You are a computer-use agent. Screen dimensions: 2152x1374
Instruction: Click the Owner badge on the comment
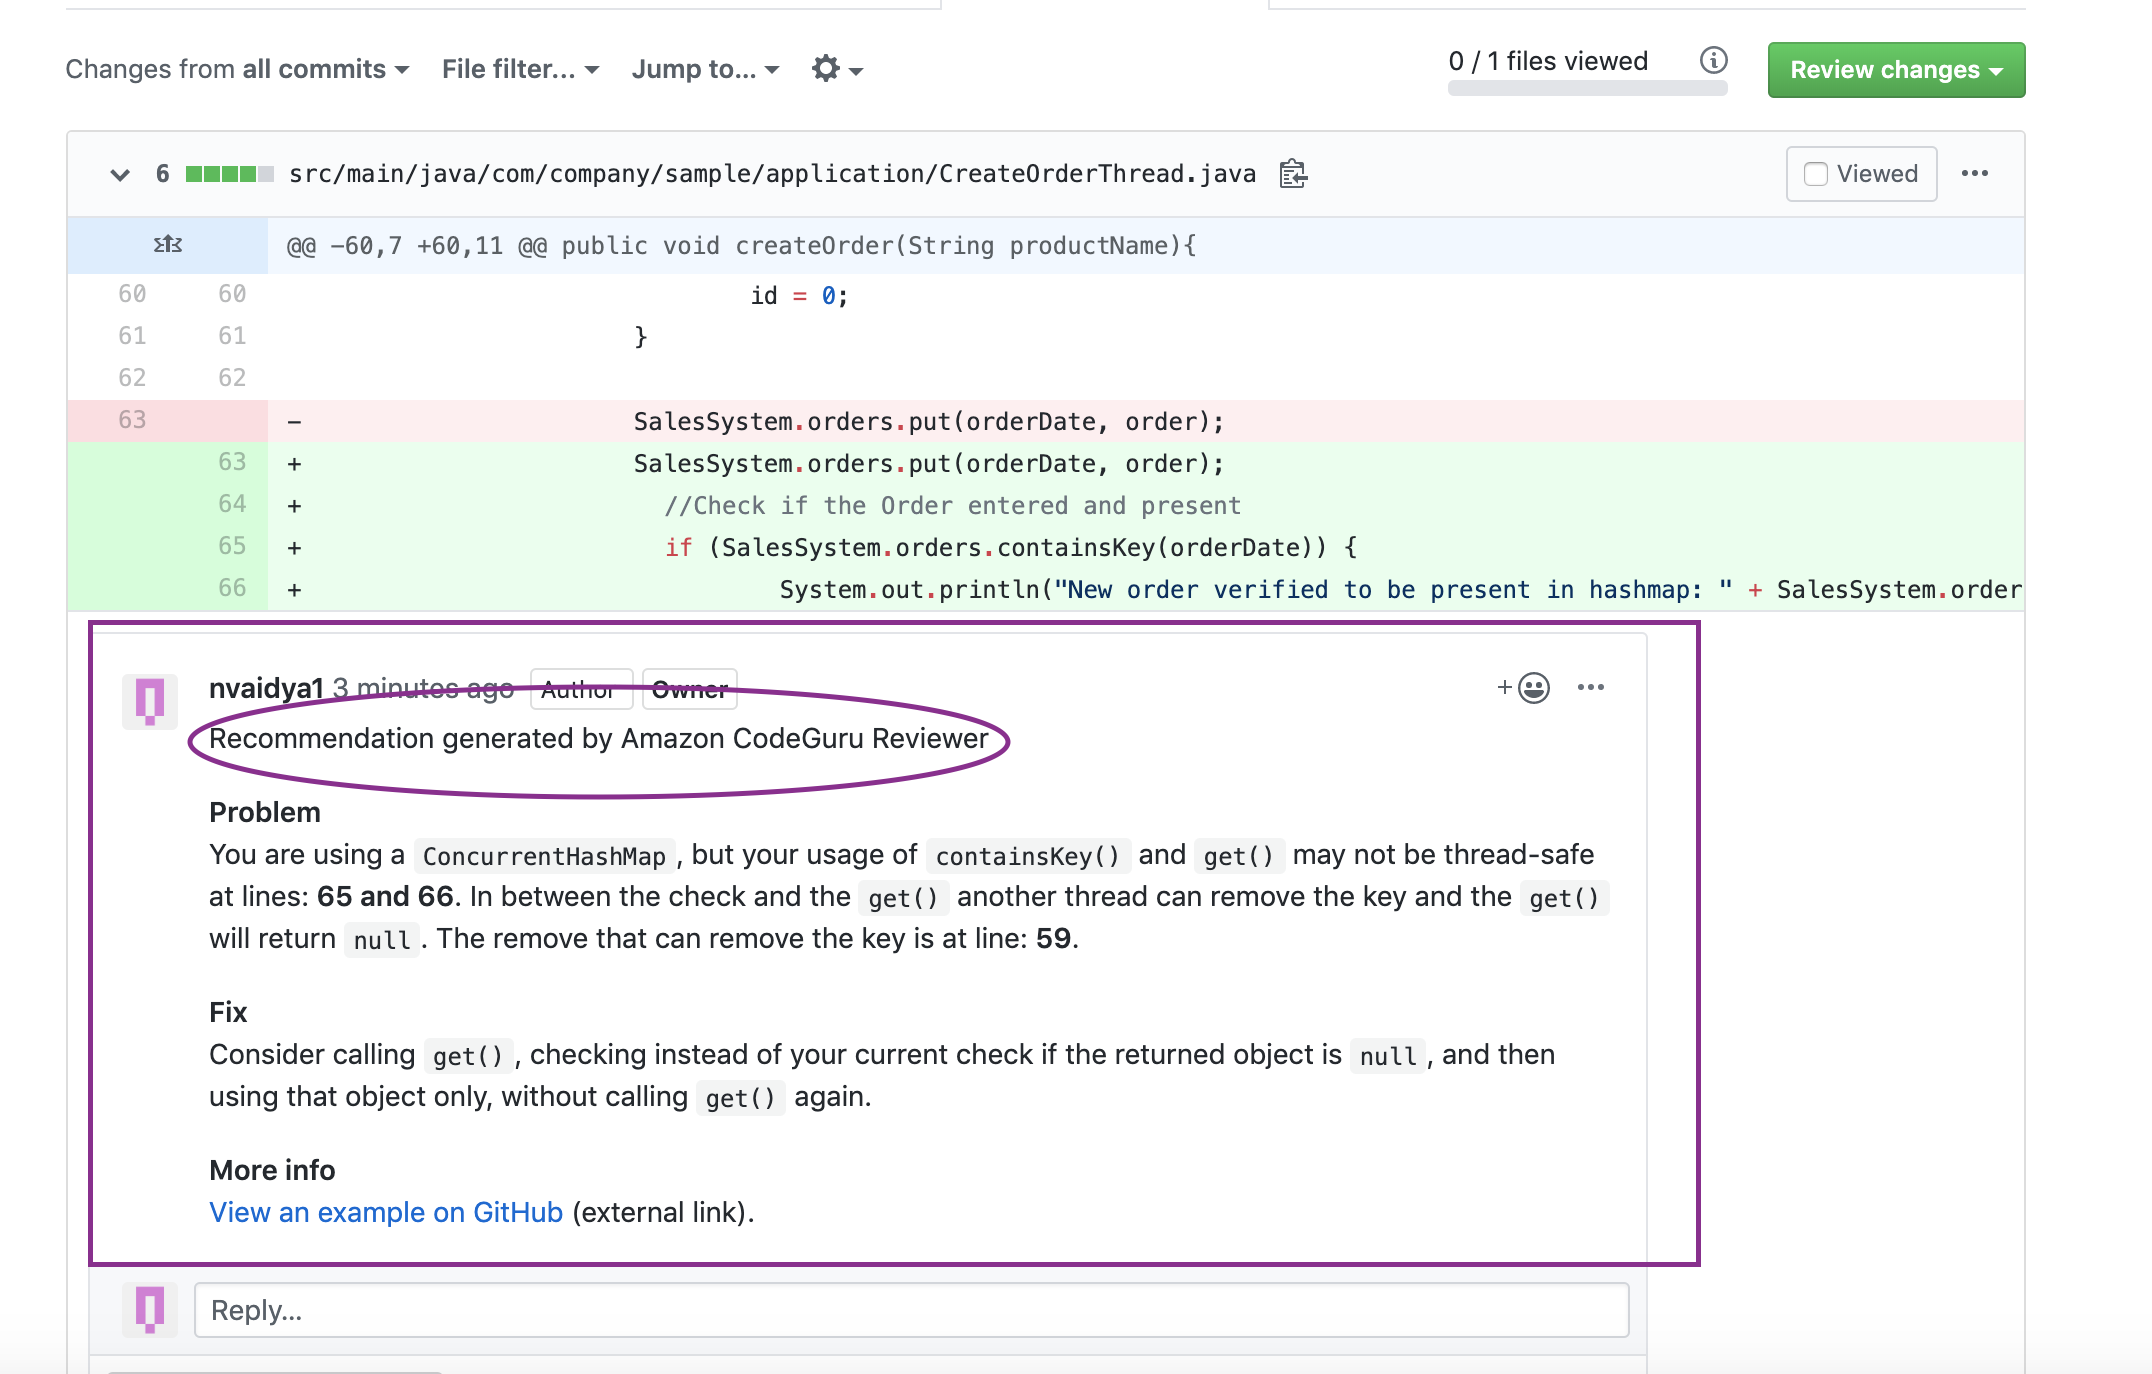(689, 689)
